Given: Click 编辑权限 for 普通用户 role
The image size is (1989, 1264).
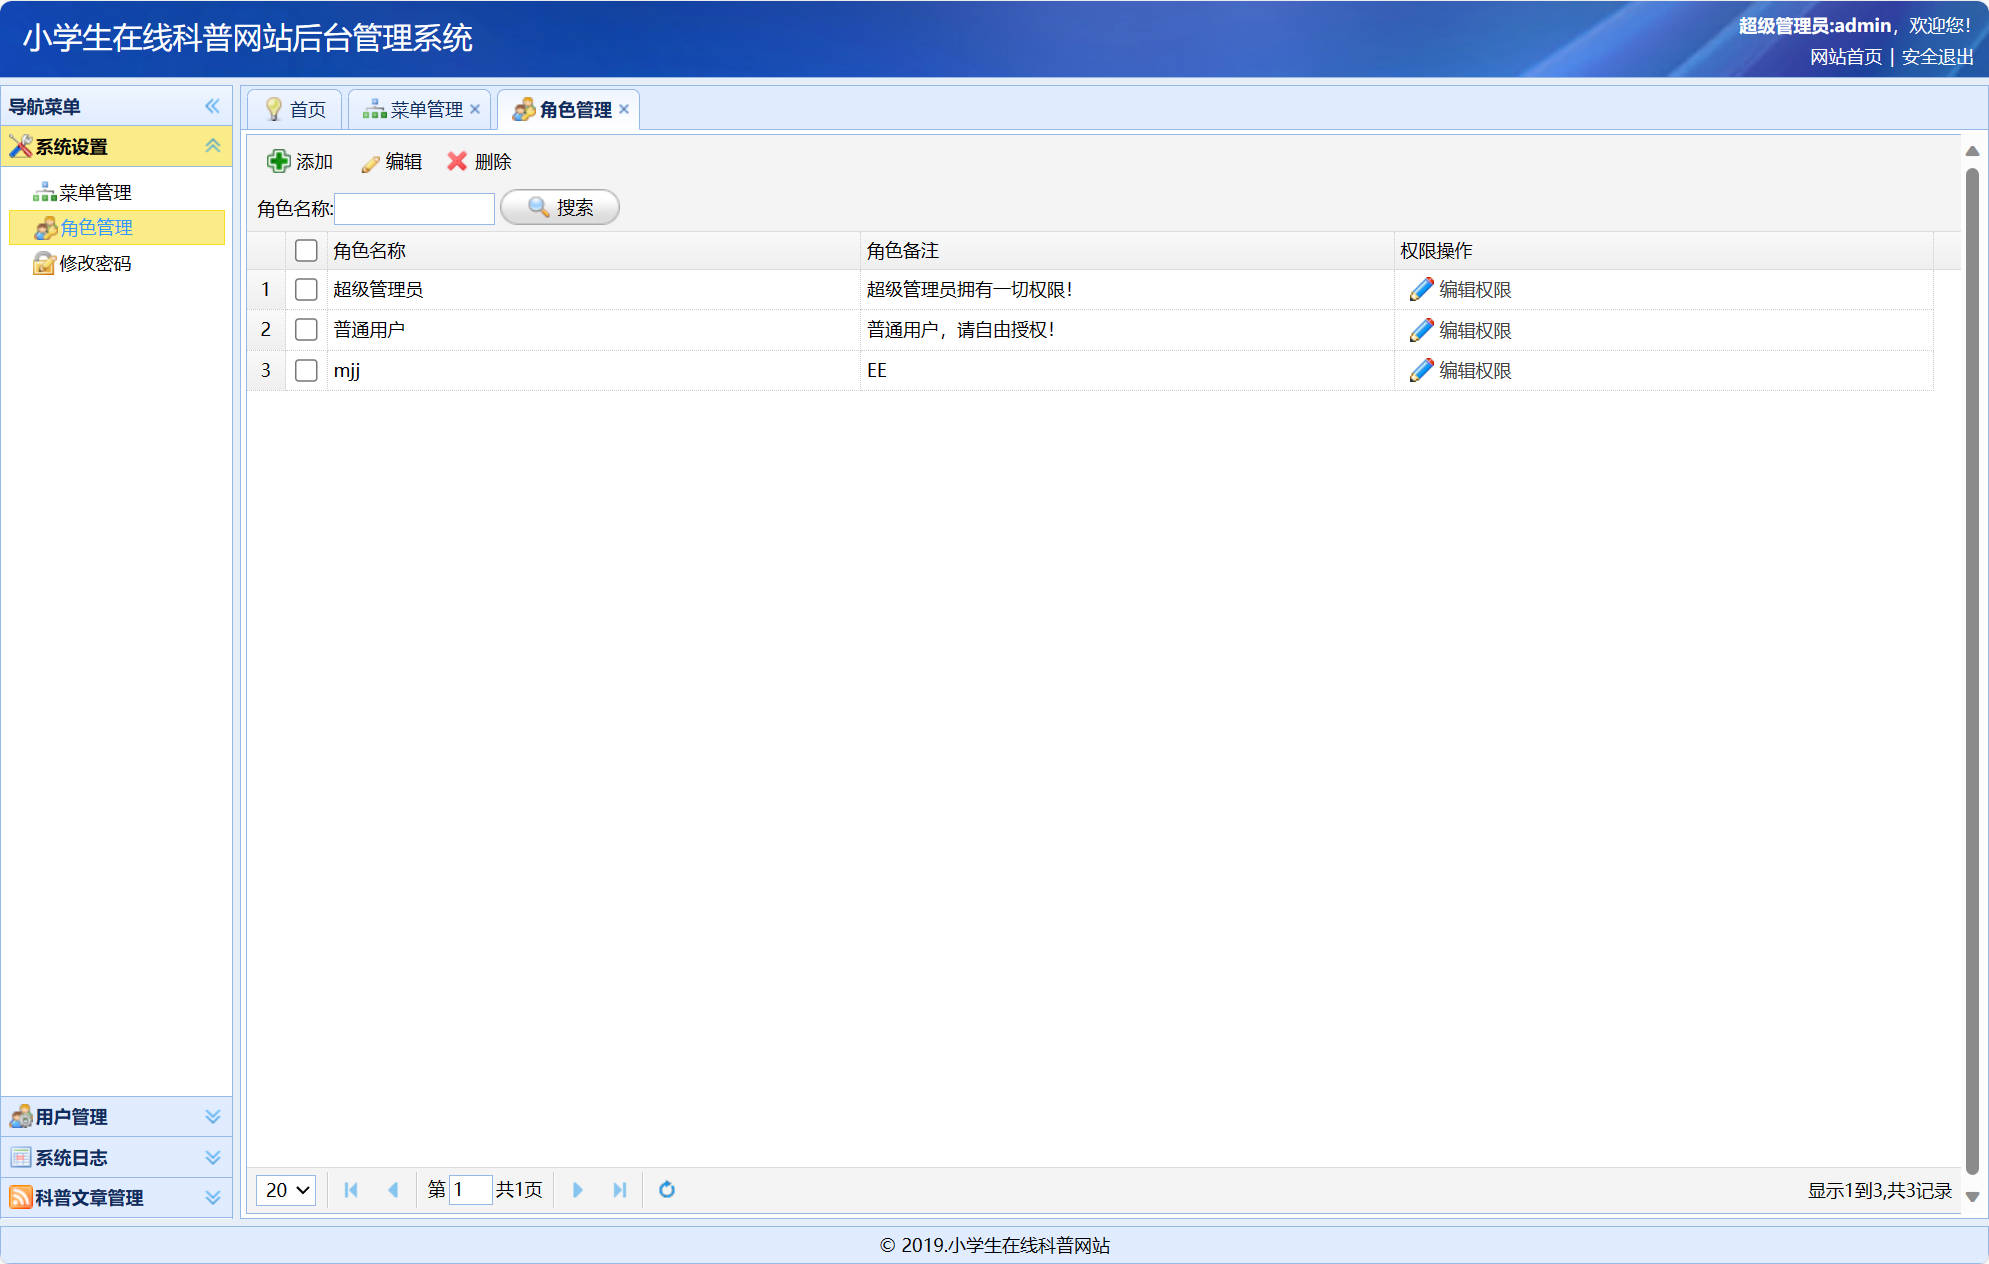Looking at the screenshot, I should (x=1473, y=329).
